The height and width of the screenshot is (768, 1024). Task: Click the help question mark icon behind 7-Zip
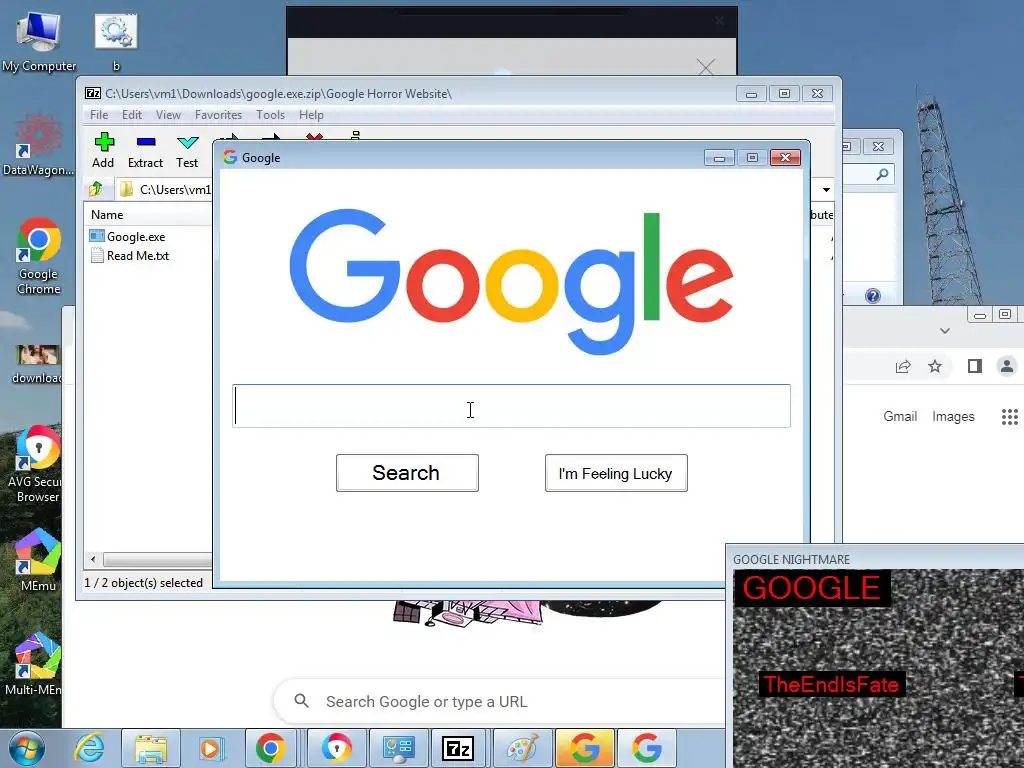pos(872,296)
